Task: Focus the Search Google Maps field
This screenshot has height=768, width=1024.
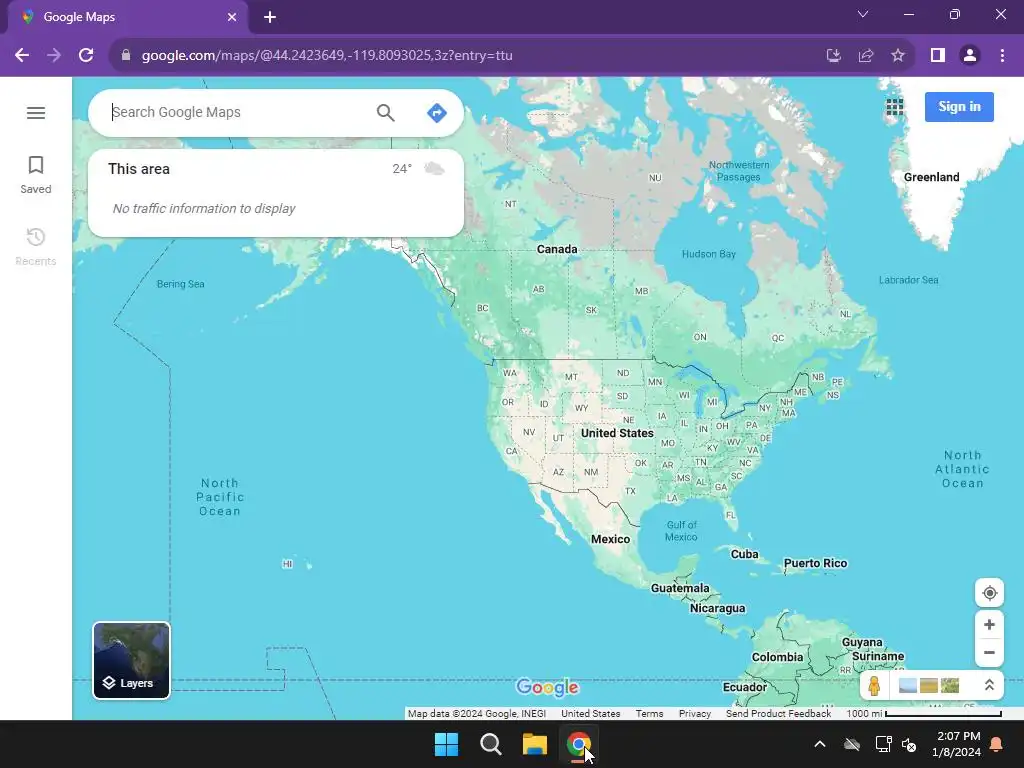Action: (238, 112)
